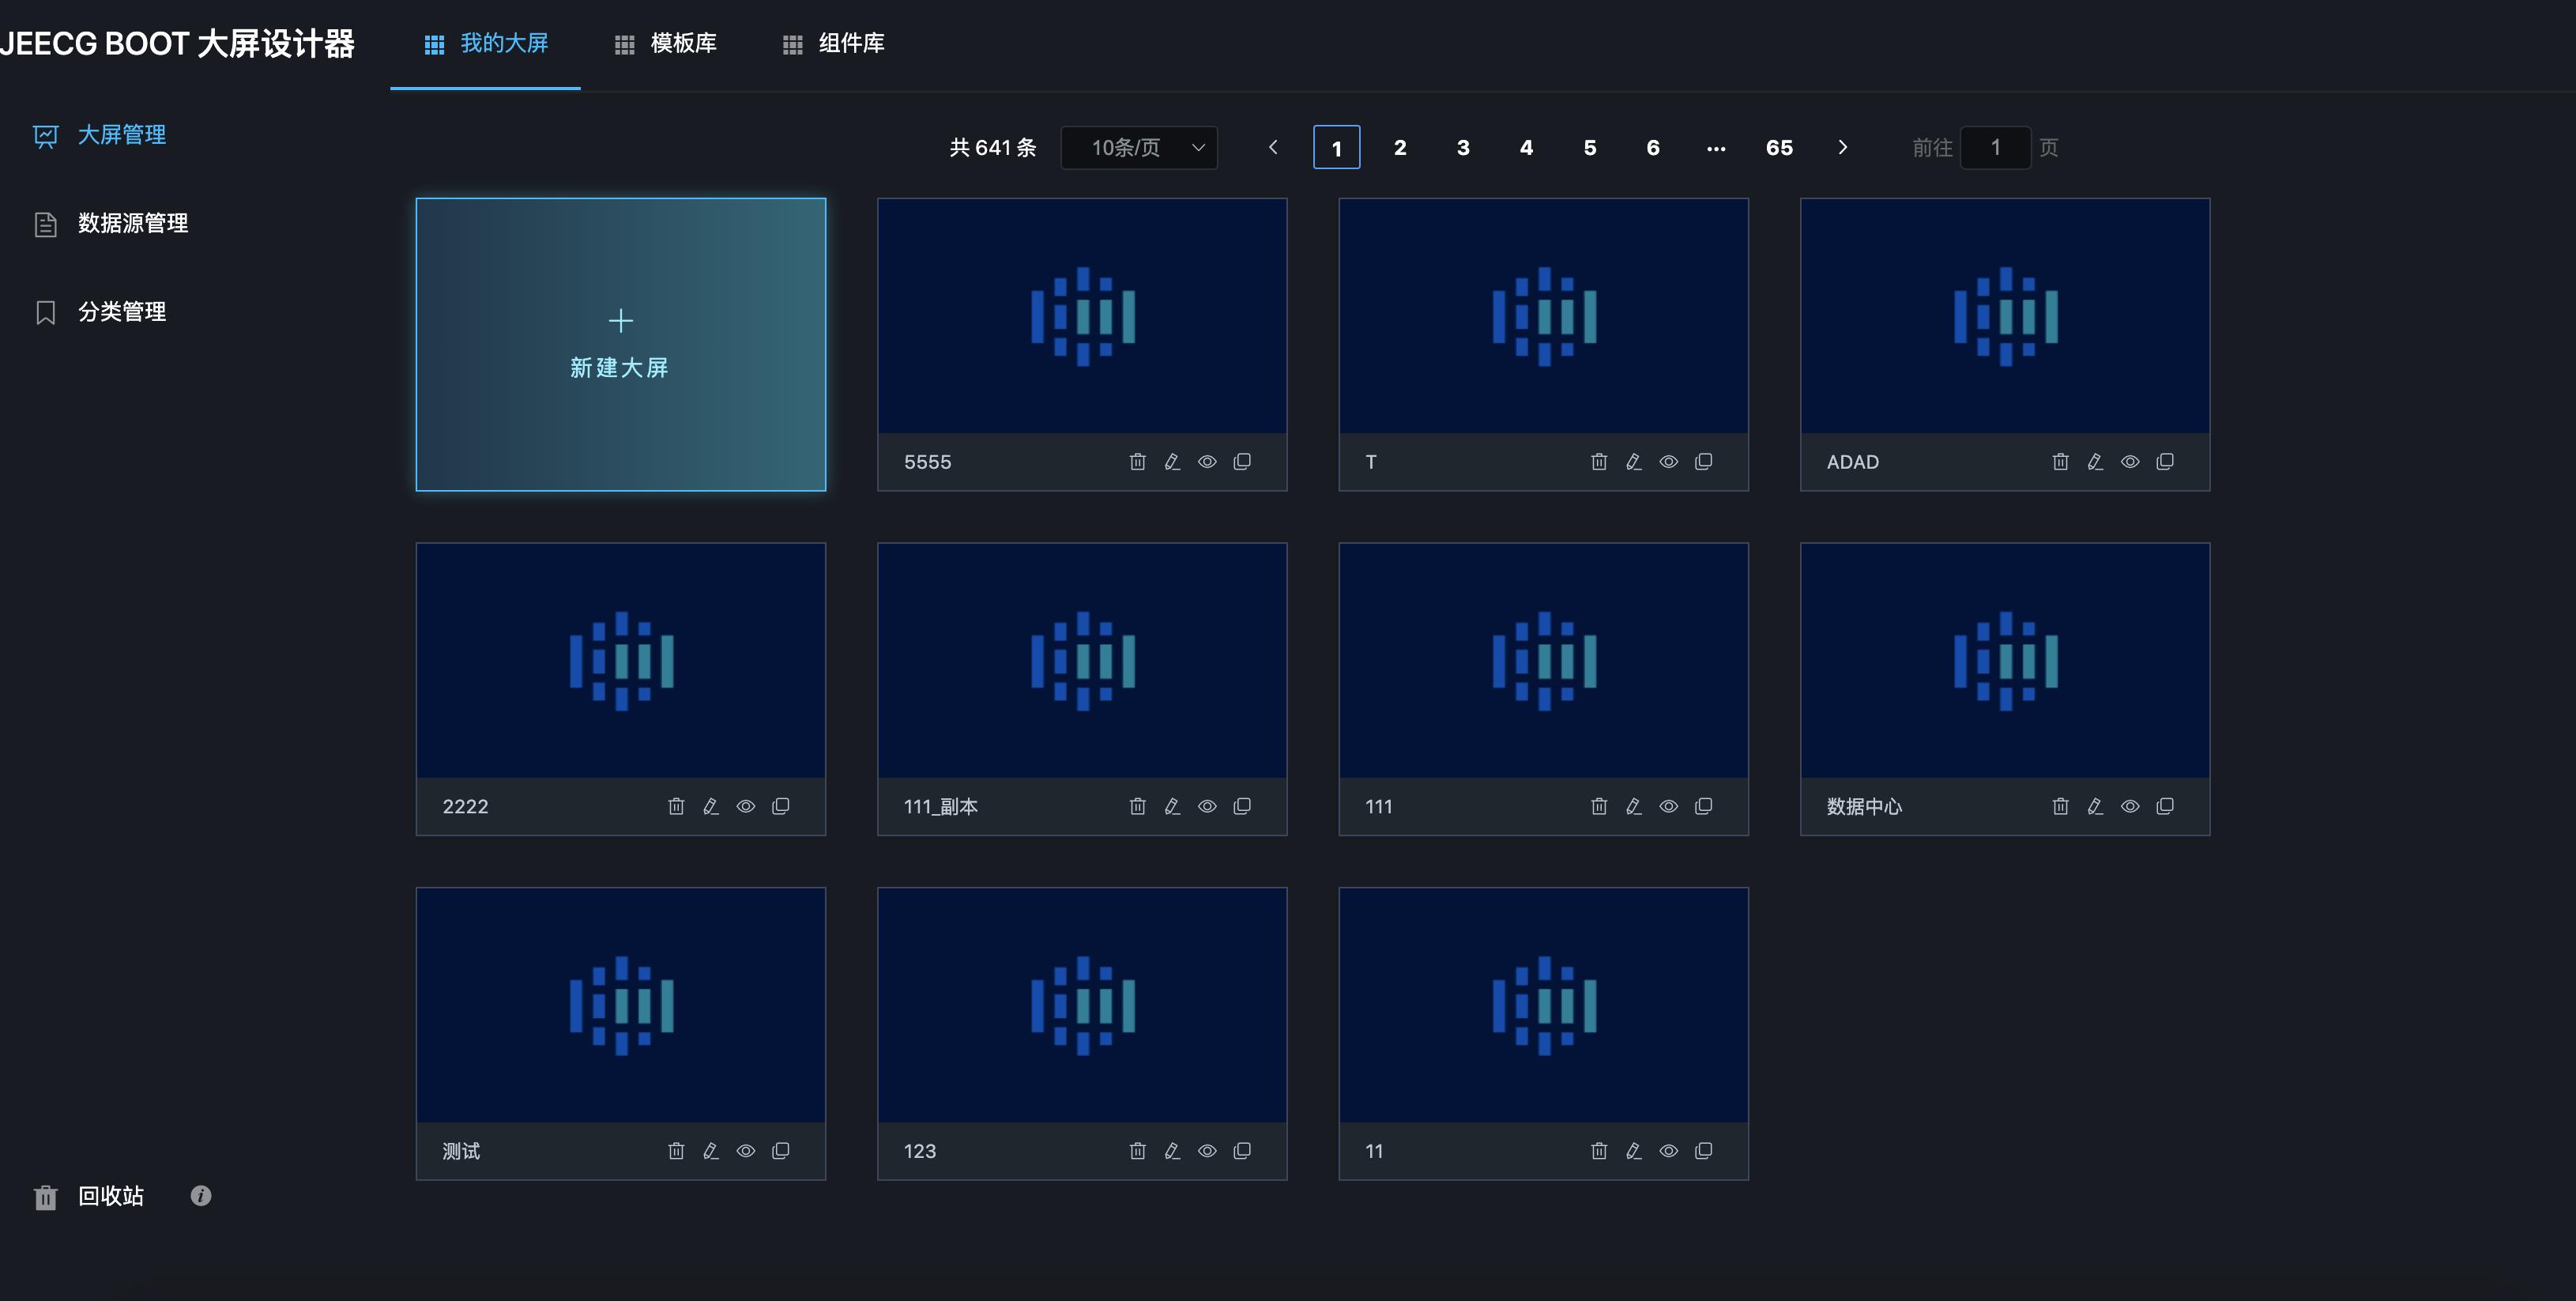Delete the 5555 screen using trash icon

[1137, 461]
